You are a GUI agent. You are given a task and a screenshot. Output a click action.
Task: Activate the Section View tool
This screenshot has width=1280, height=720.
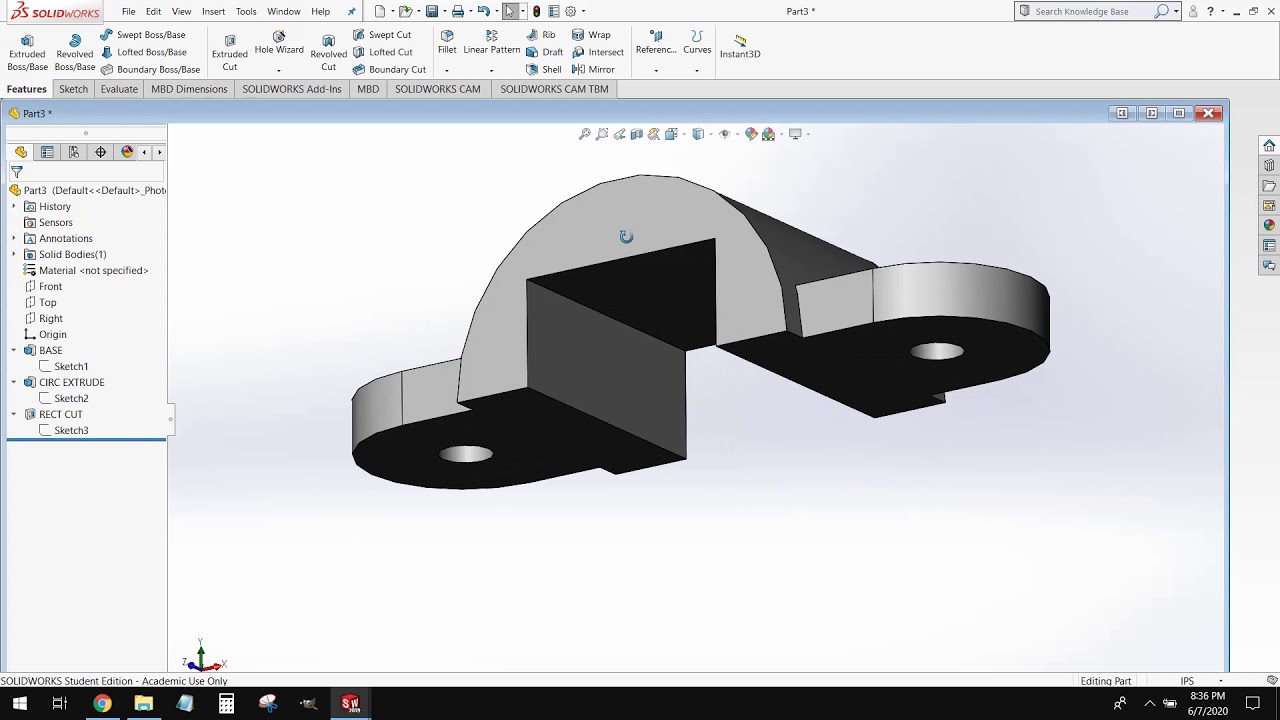tap(636, 134)
